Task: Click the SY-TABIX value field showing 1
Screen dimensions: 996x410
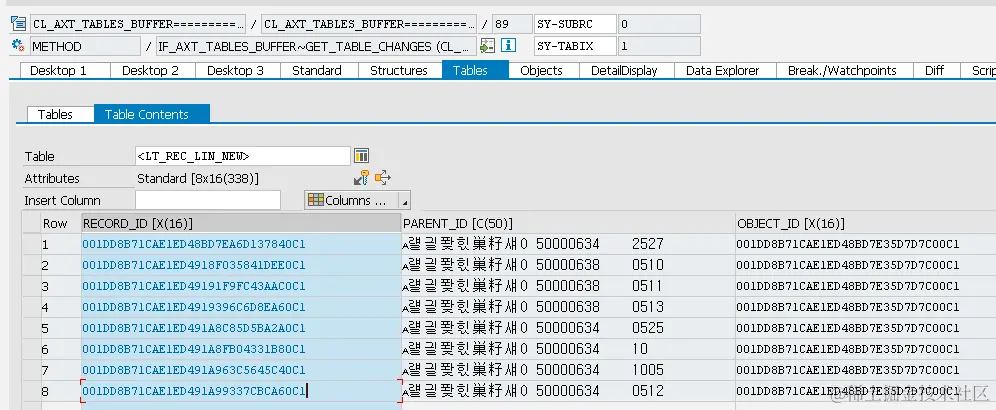Action: 659,46
